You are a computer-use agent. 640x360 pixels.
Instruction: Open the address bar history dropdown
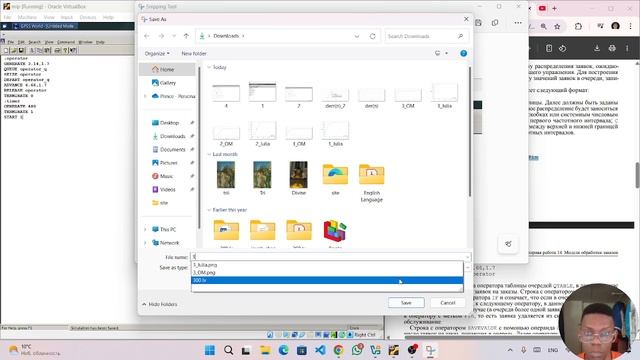[x=357, y=36]
